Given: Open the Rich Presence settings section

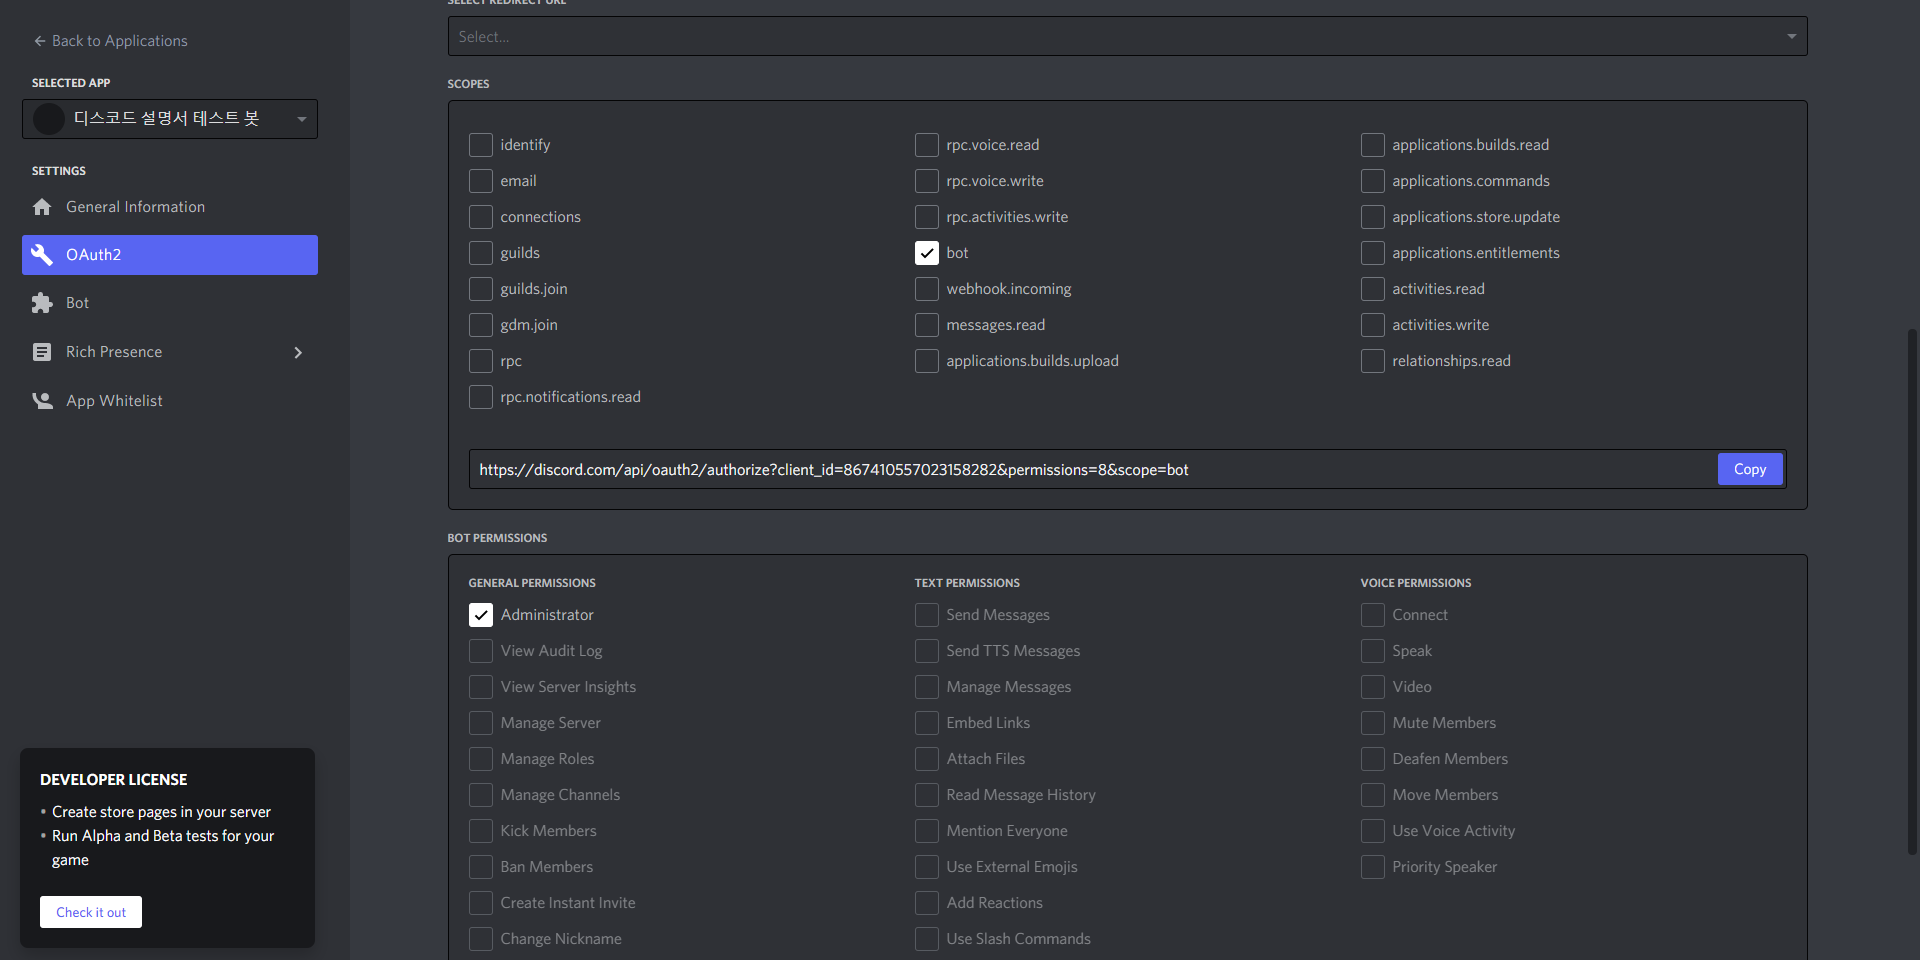Looking at the screenshot, I should click(x=170, y=352).
